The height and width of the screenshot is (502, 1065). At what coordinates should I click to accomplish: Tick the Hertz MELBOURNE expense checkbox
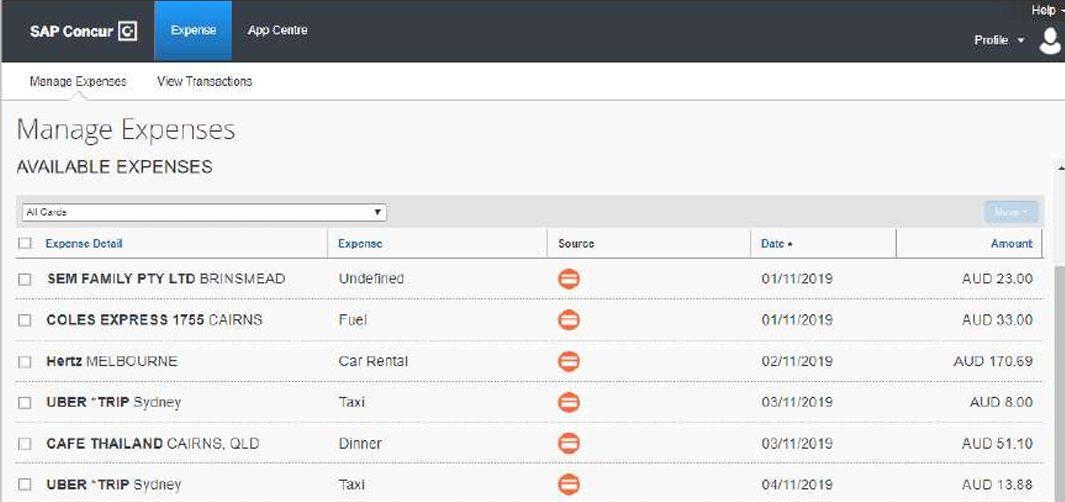(x=25, y=362)
